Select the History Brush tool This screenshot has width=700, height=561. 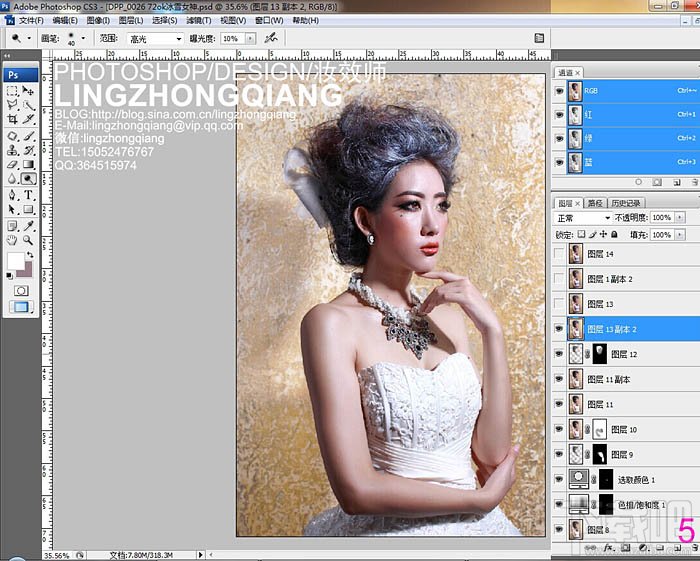(28, 150)
